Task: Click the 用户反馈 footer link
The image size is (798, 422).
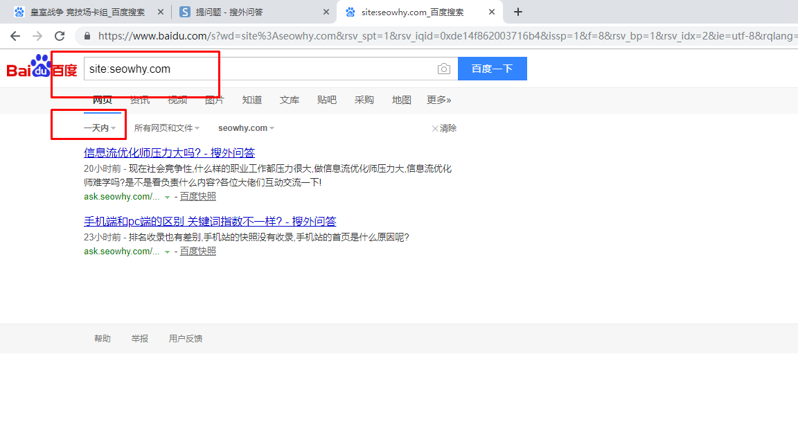Action: tap(185, 339)
